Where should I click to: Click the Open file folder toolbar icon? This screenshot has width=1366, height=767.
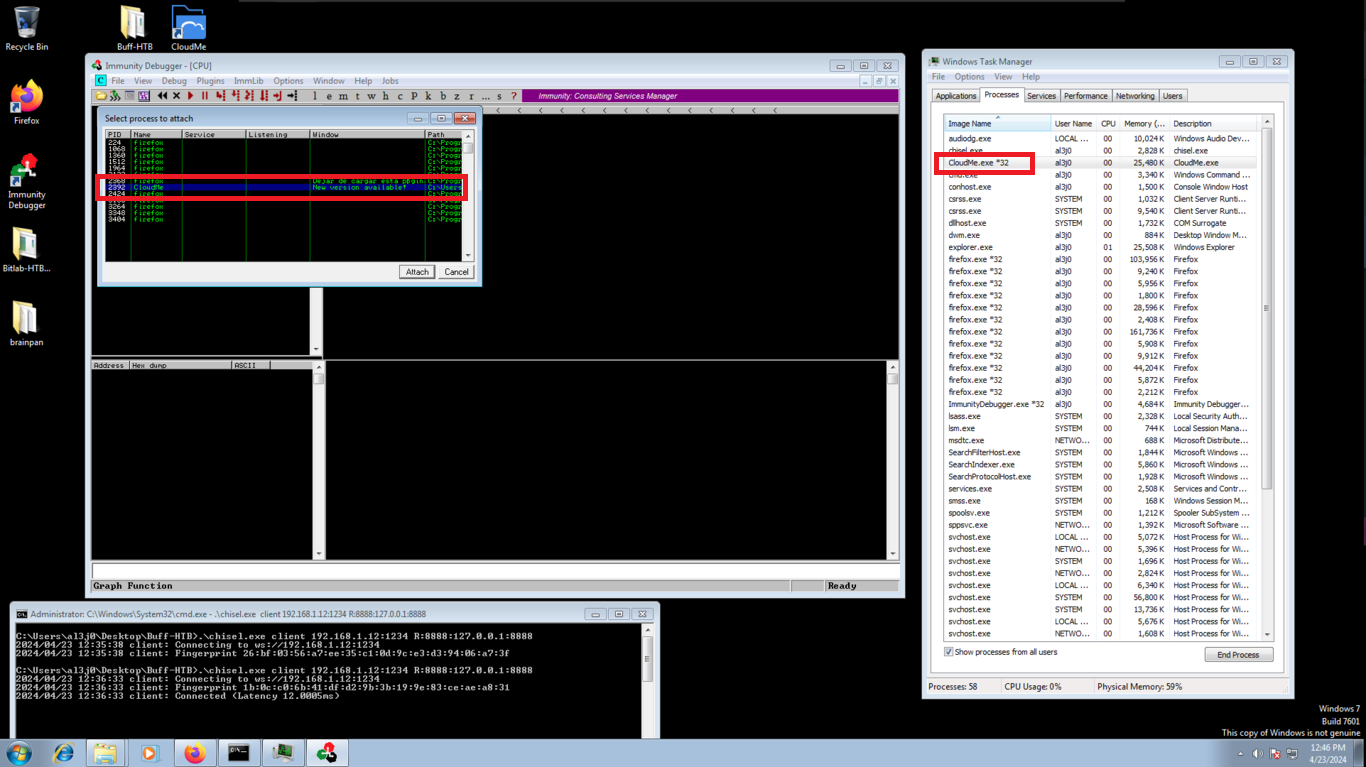[x=101, y=96]
